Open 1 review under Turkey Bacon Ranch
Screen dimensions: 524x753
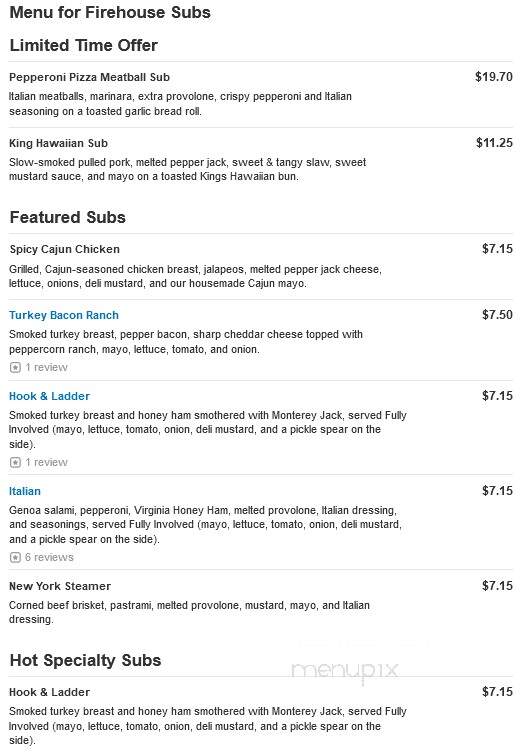pos(46,367)
